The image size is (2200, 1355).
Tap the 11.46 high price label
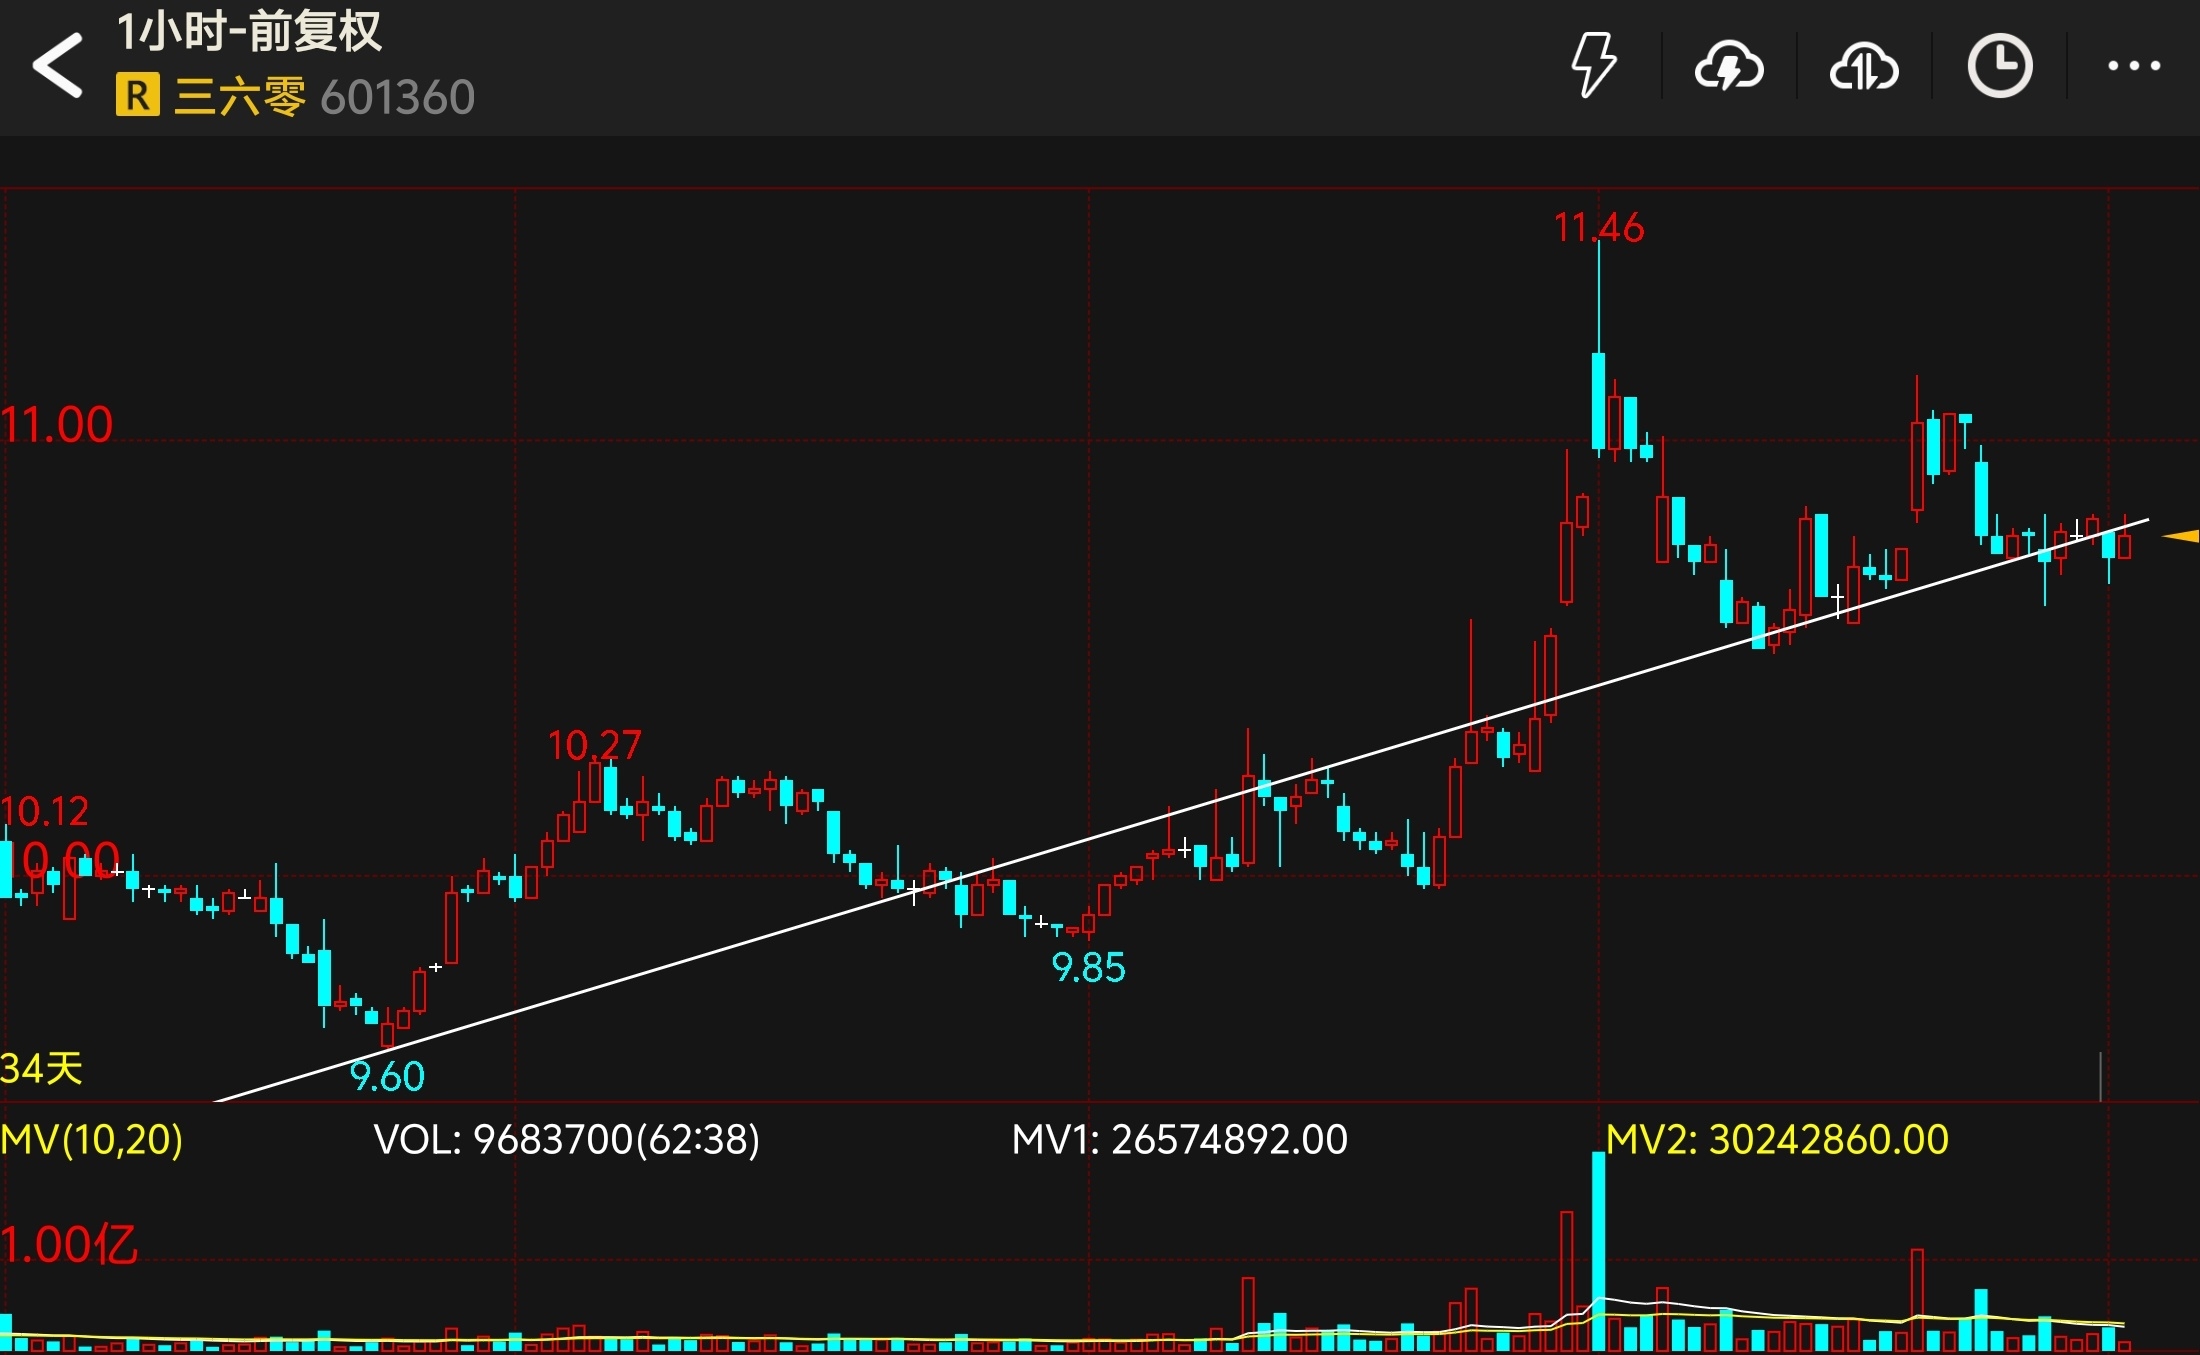pyautogui.click(x=1598, y=228)
